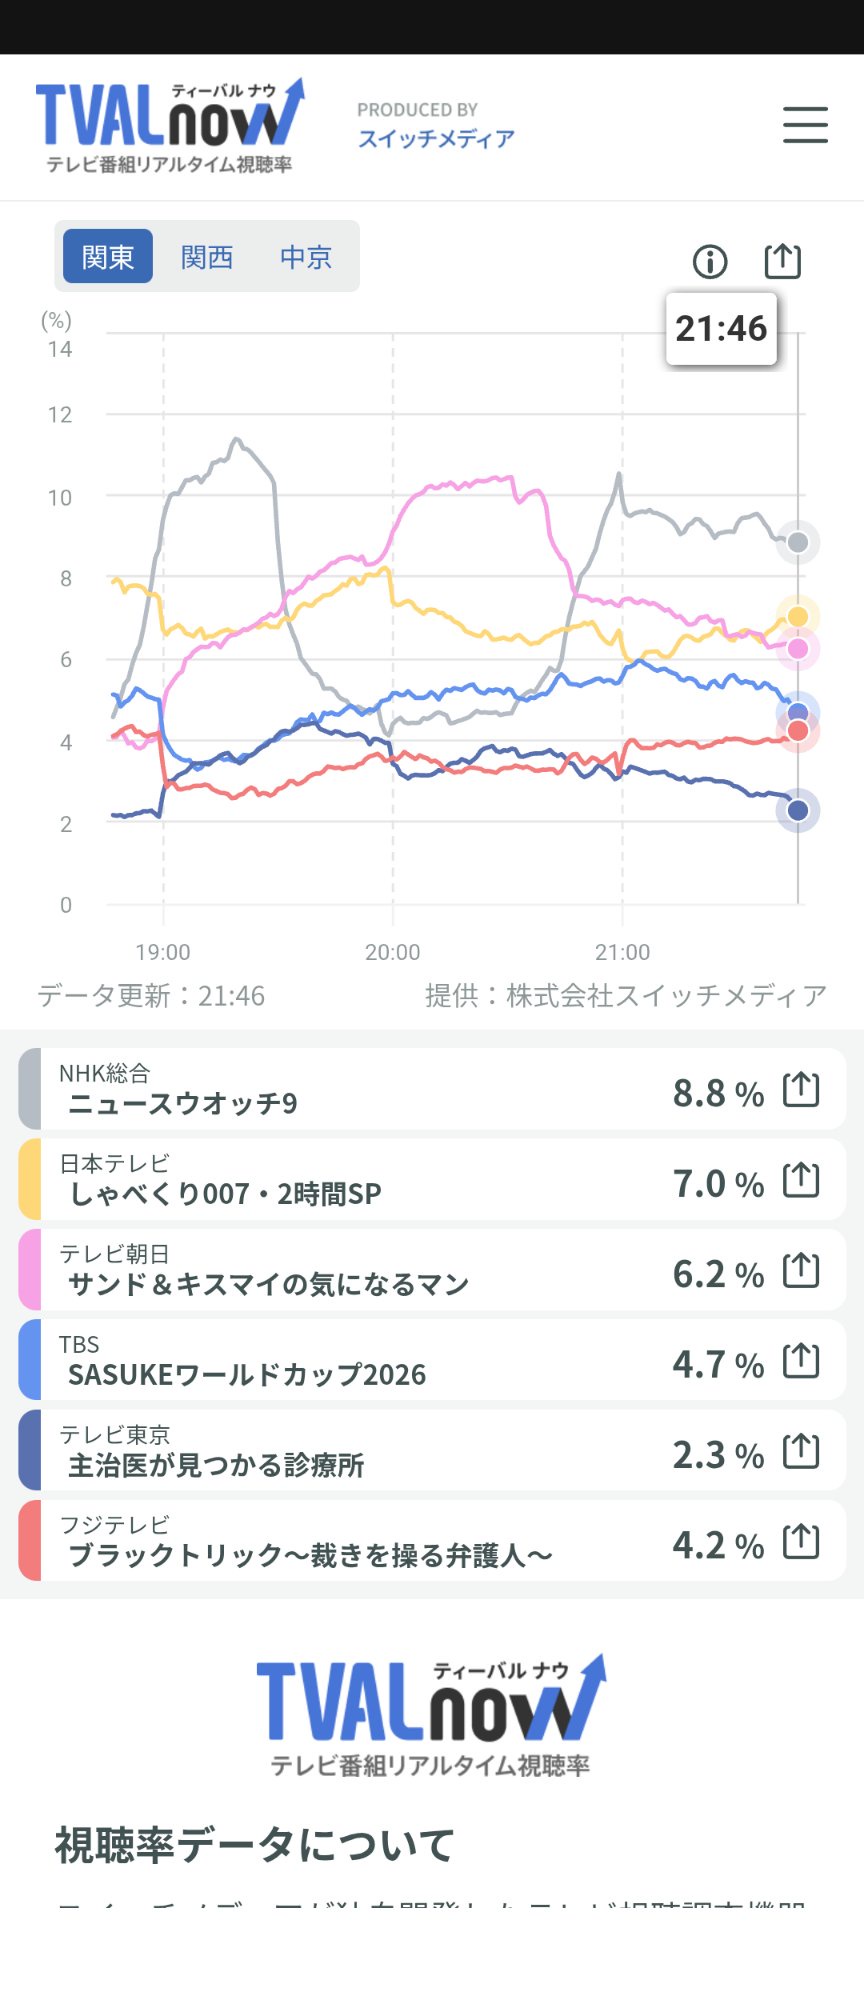Share テレビ朝日 気になるマン rating
The image size is (864, 2016).
coord(801,1270)
